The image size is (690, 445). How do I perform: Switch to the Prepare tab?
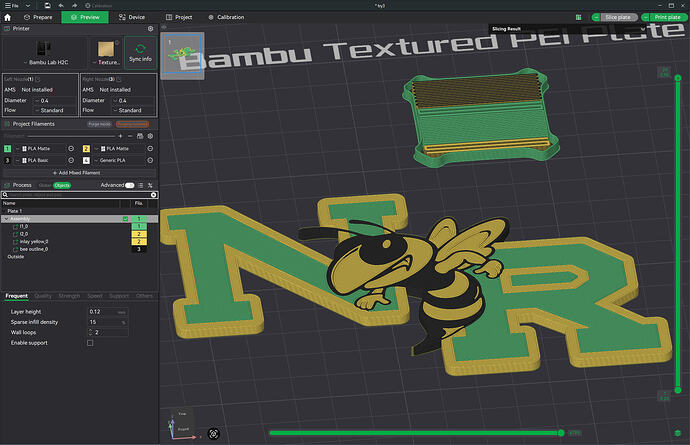[x=38, y=17]
